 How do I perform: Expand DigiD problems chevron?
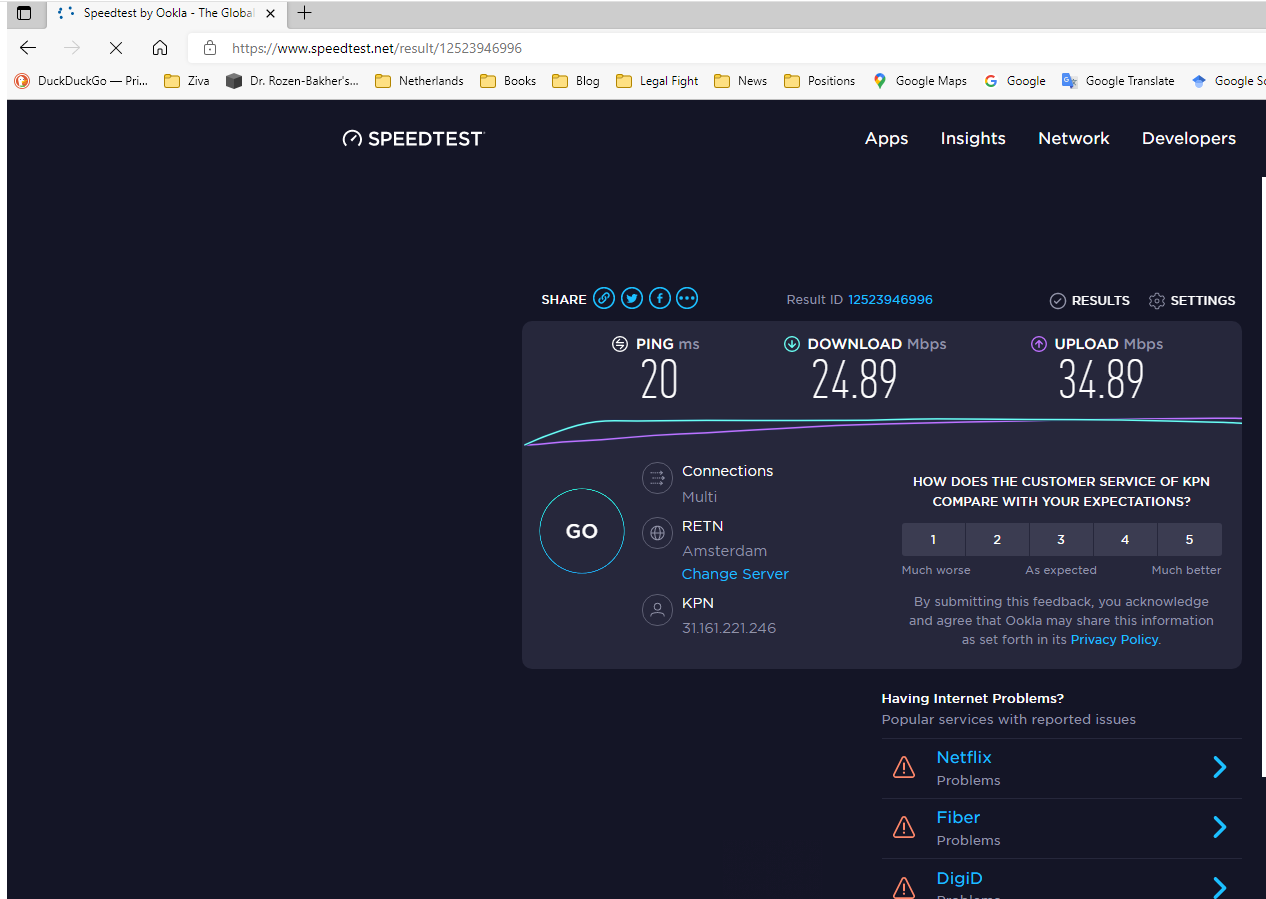(x=1220, y=887)
